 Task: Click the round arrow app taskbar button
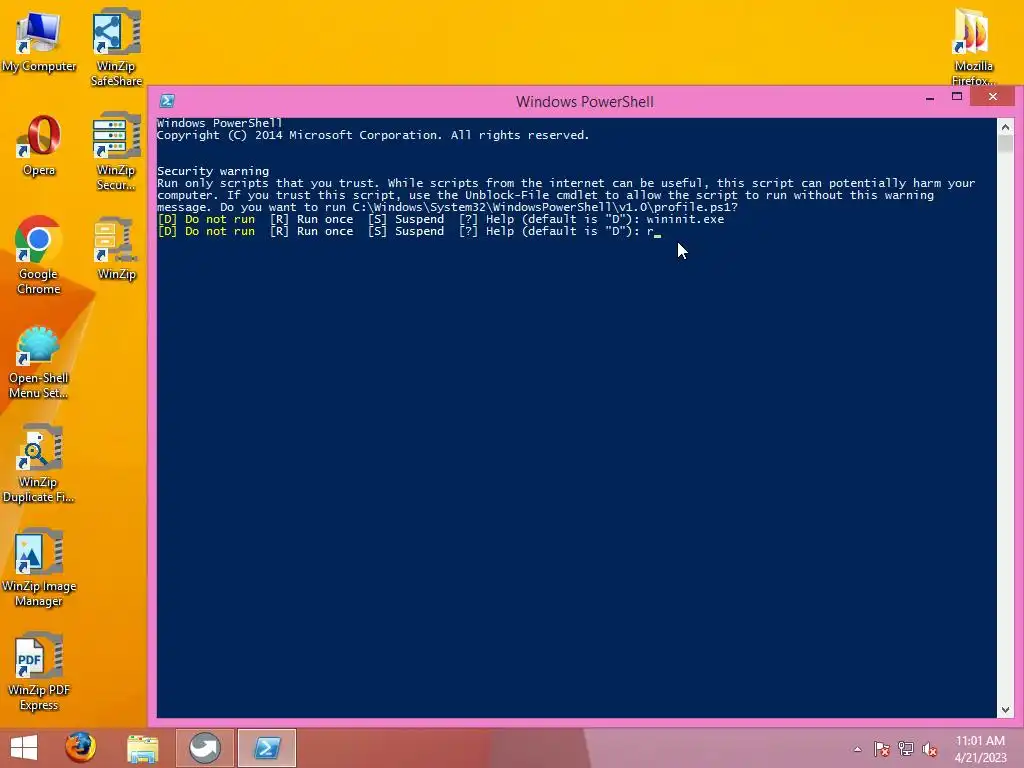coord(204,748)
